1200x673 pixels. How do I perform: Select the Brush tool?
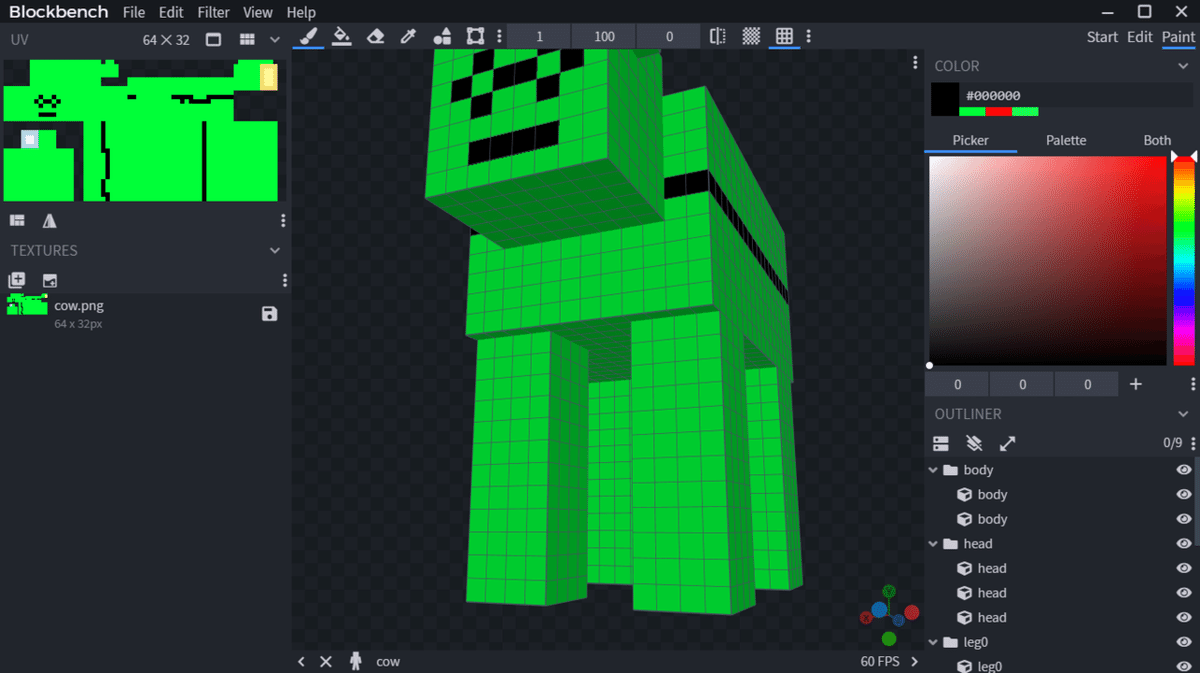point(307,36)
